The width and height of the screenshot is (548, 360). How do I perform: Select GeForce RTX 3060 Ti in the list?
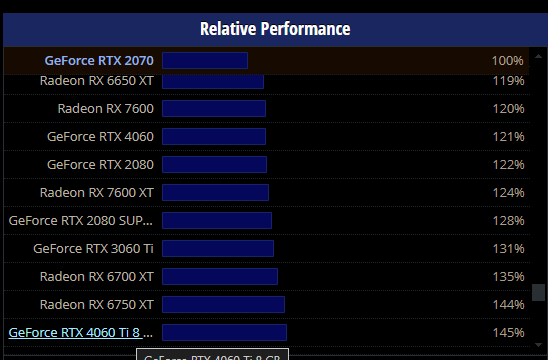click(93, 249)
